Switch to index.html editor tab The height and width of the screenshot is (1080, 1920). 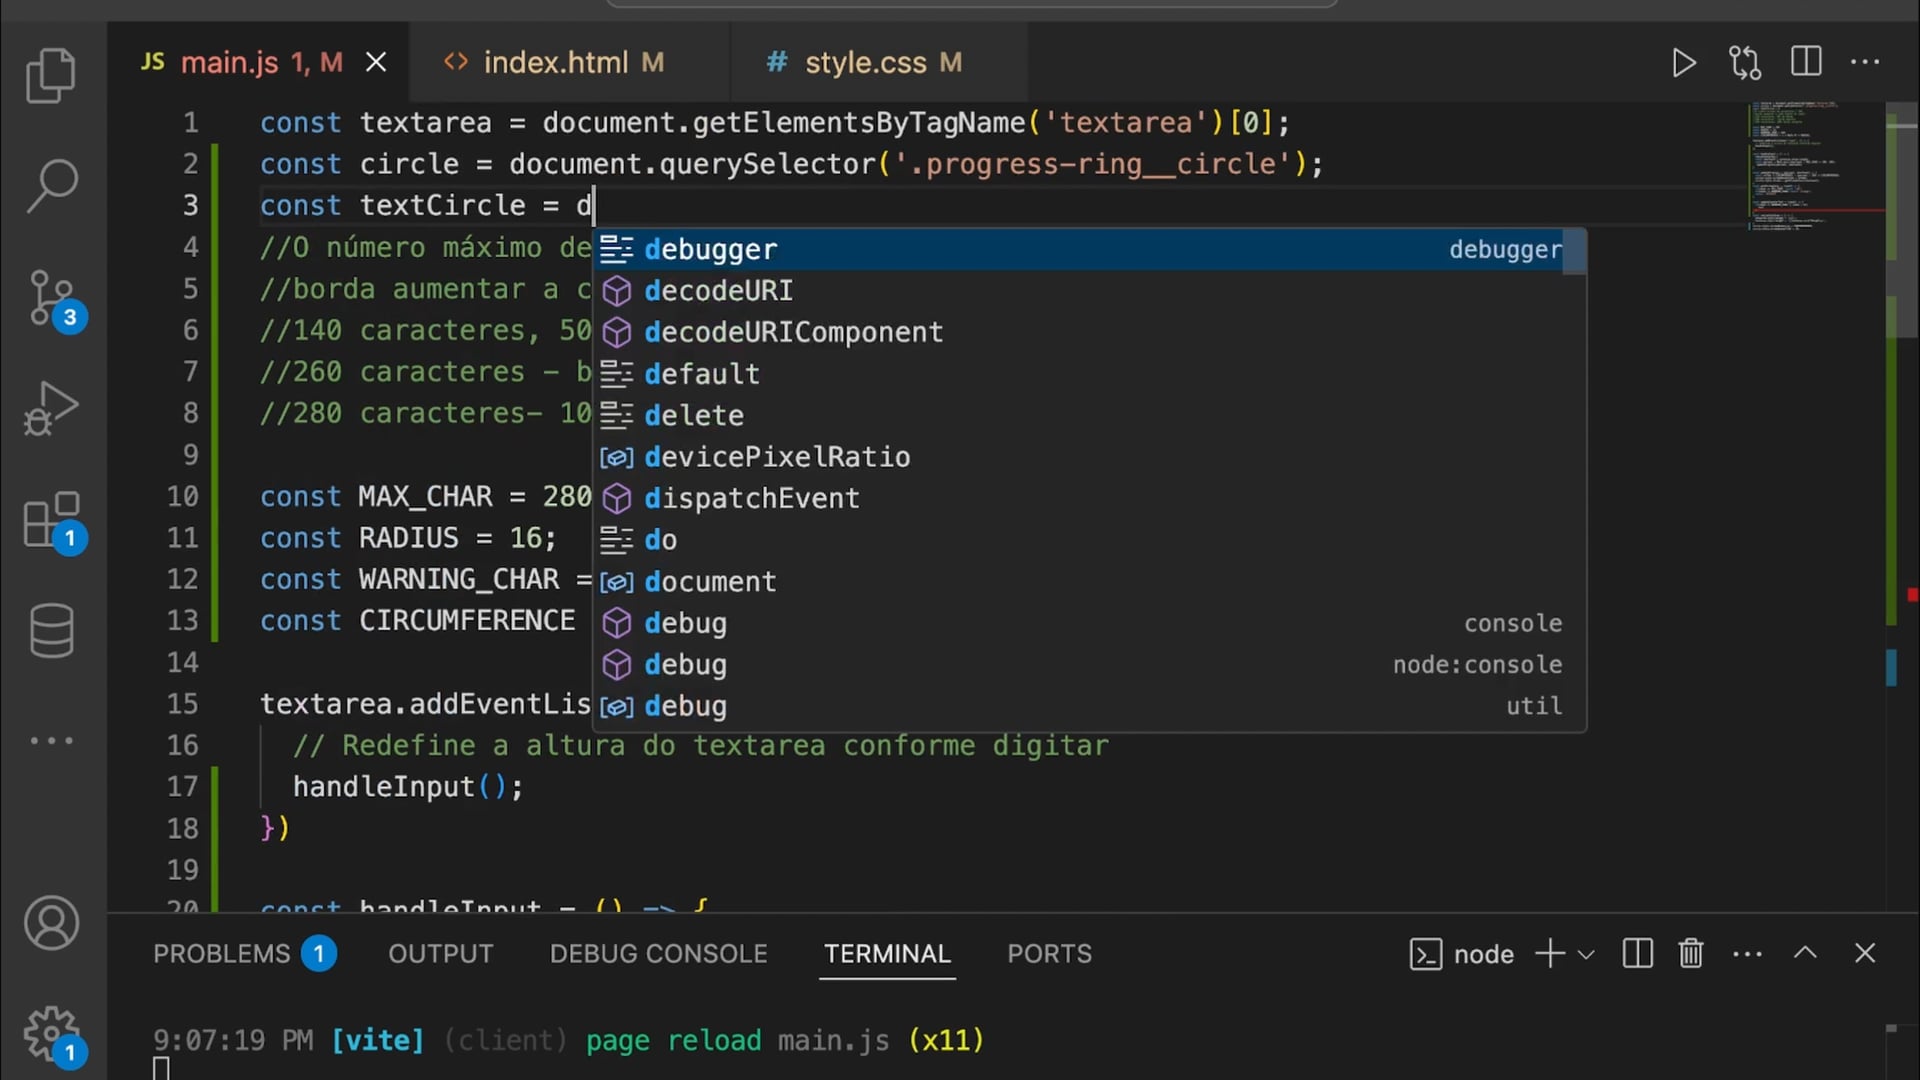point(556,63)
